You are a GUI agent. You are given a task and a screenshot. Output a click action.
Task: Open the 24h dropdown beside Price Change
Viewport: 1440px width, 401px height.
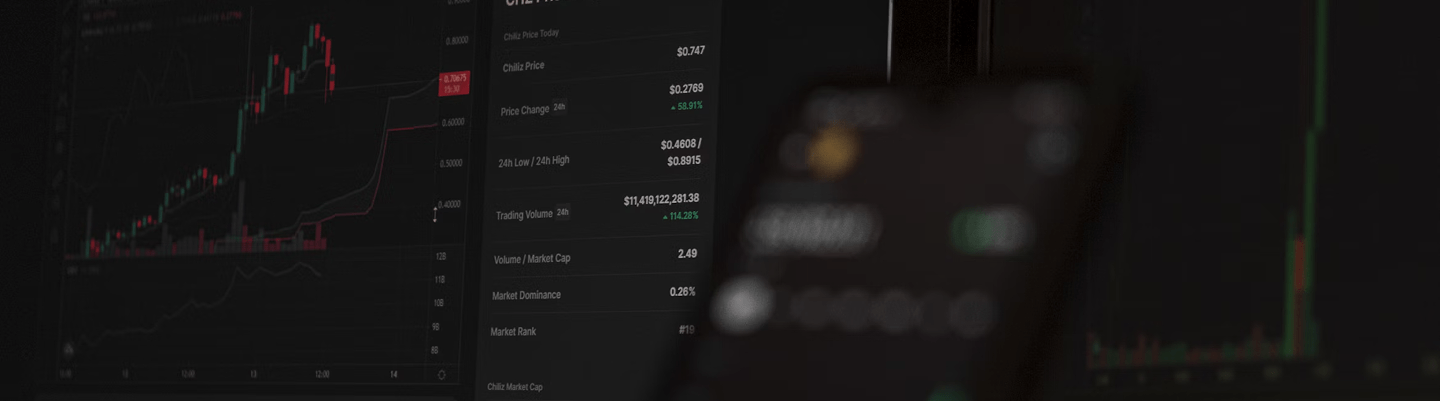pos(560,106)
